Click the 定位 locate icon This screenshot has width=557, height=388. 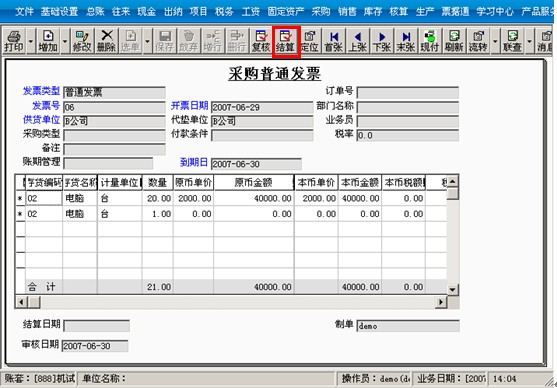309,41
